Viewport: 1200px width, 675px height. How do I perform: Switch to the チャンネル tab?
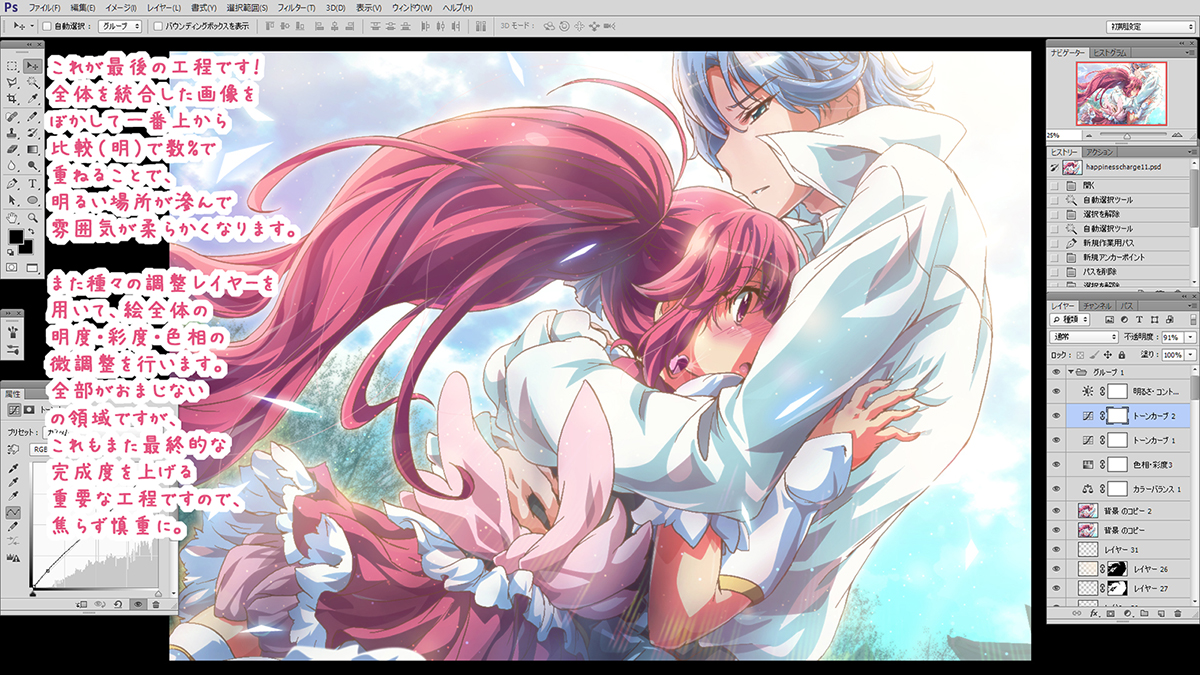click(1097, 304)
